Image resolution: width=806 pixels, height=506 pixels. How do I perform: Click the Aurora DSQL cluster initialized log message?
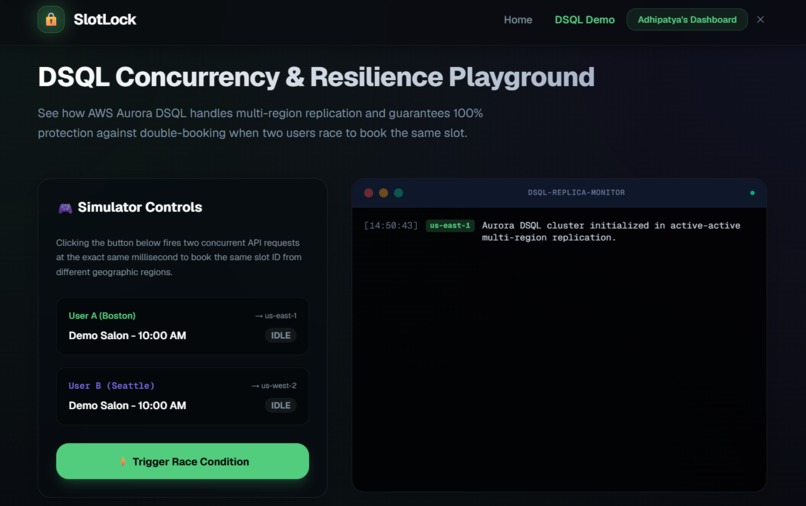(x=611, y=231)
